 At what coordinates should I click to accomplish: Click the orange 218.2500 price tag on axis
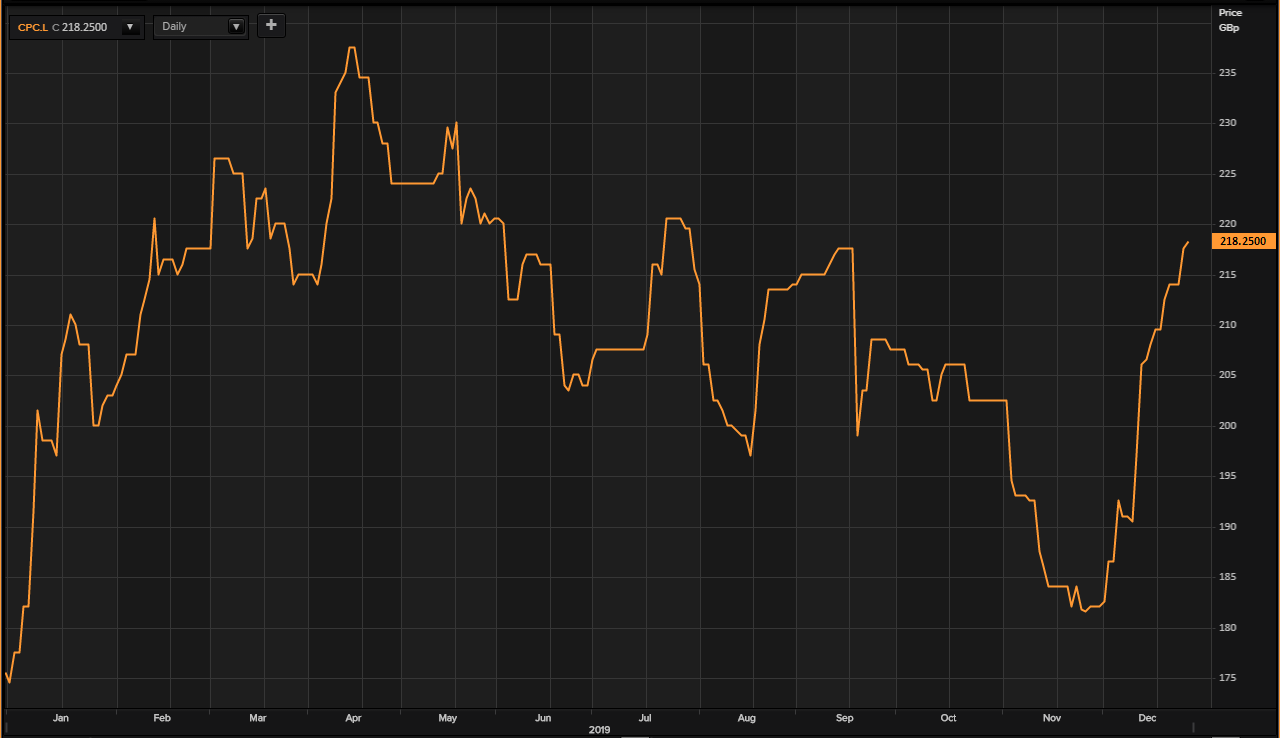click(x=1243, y=241)
